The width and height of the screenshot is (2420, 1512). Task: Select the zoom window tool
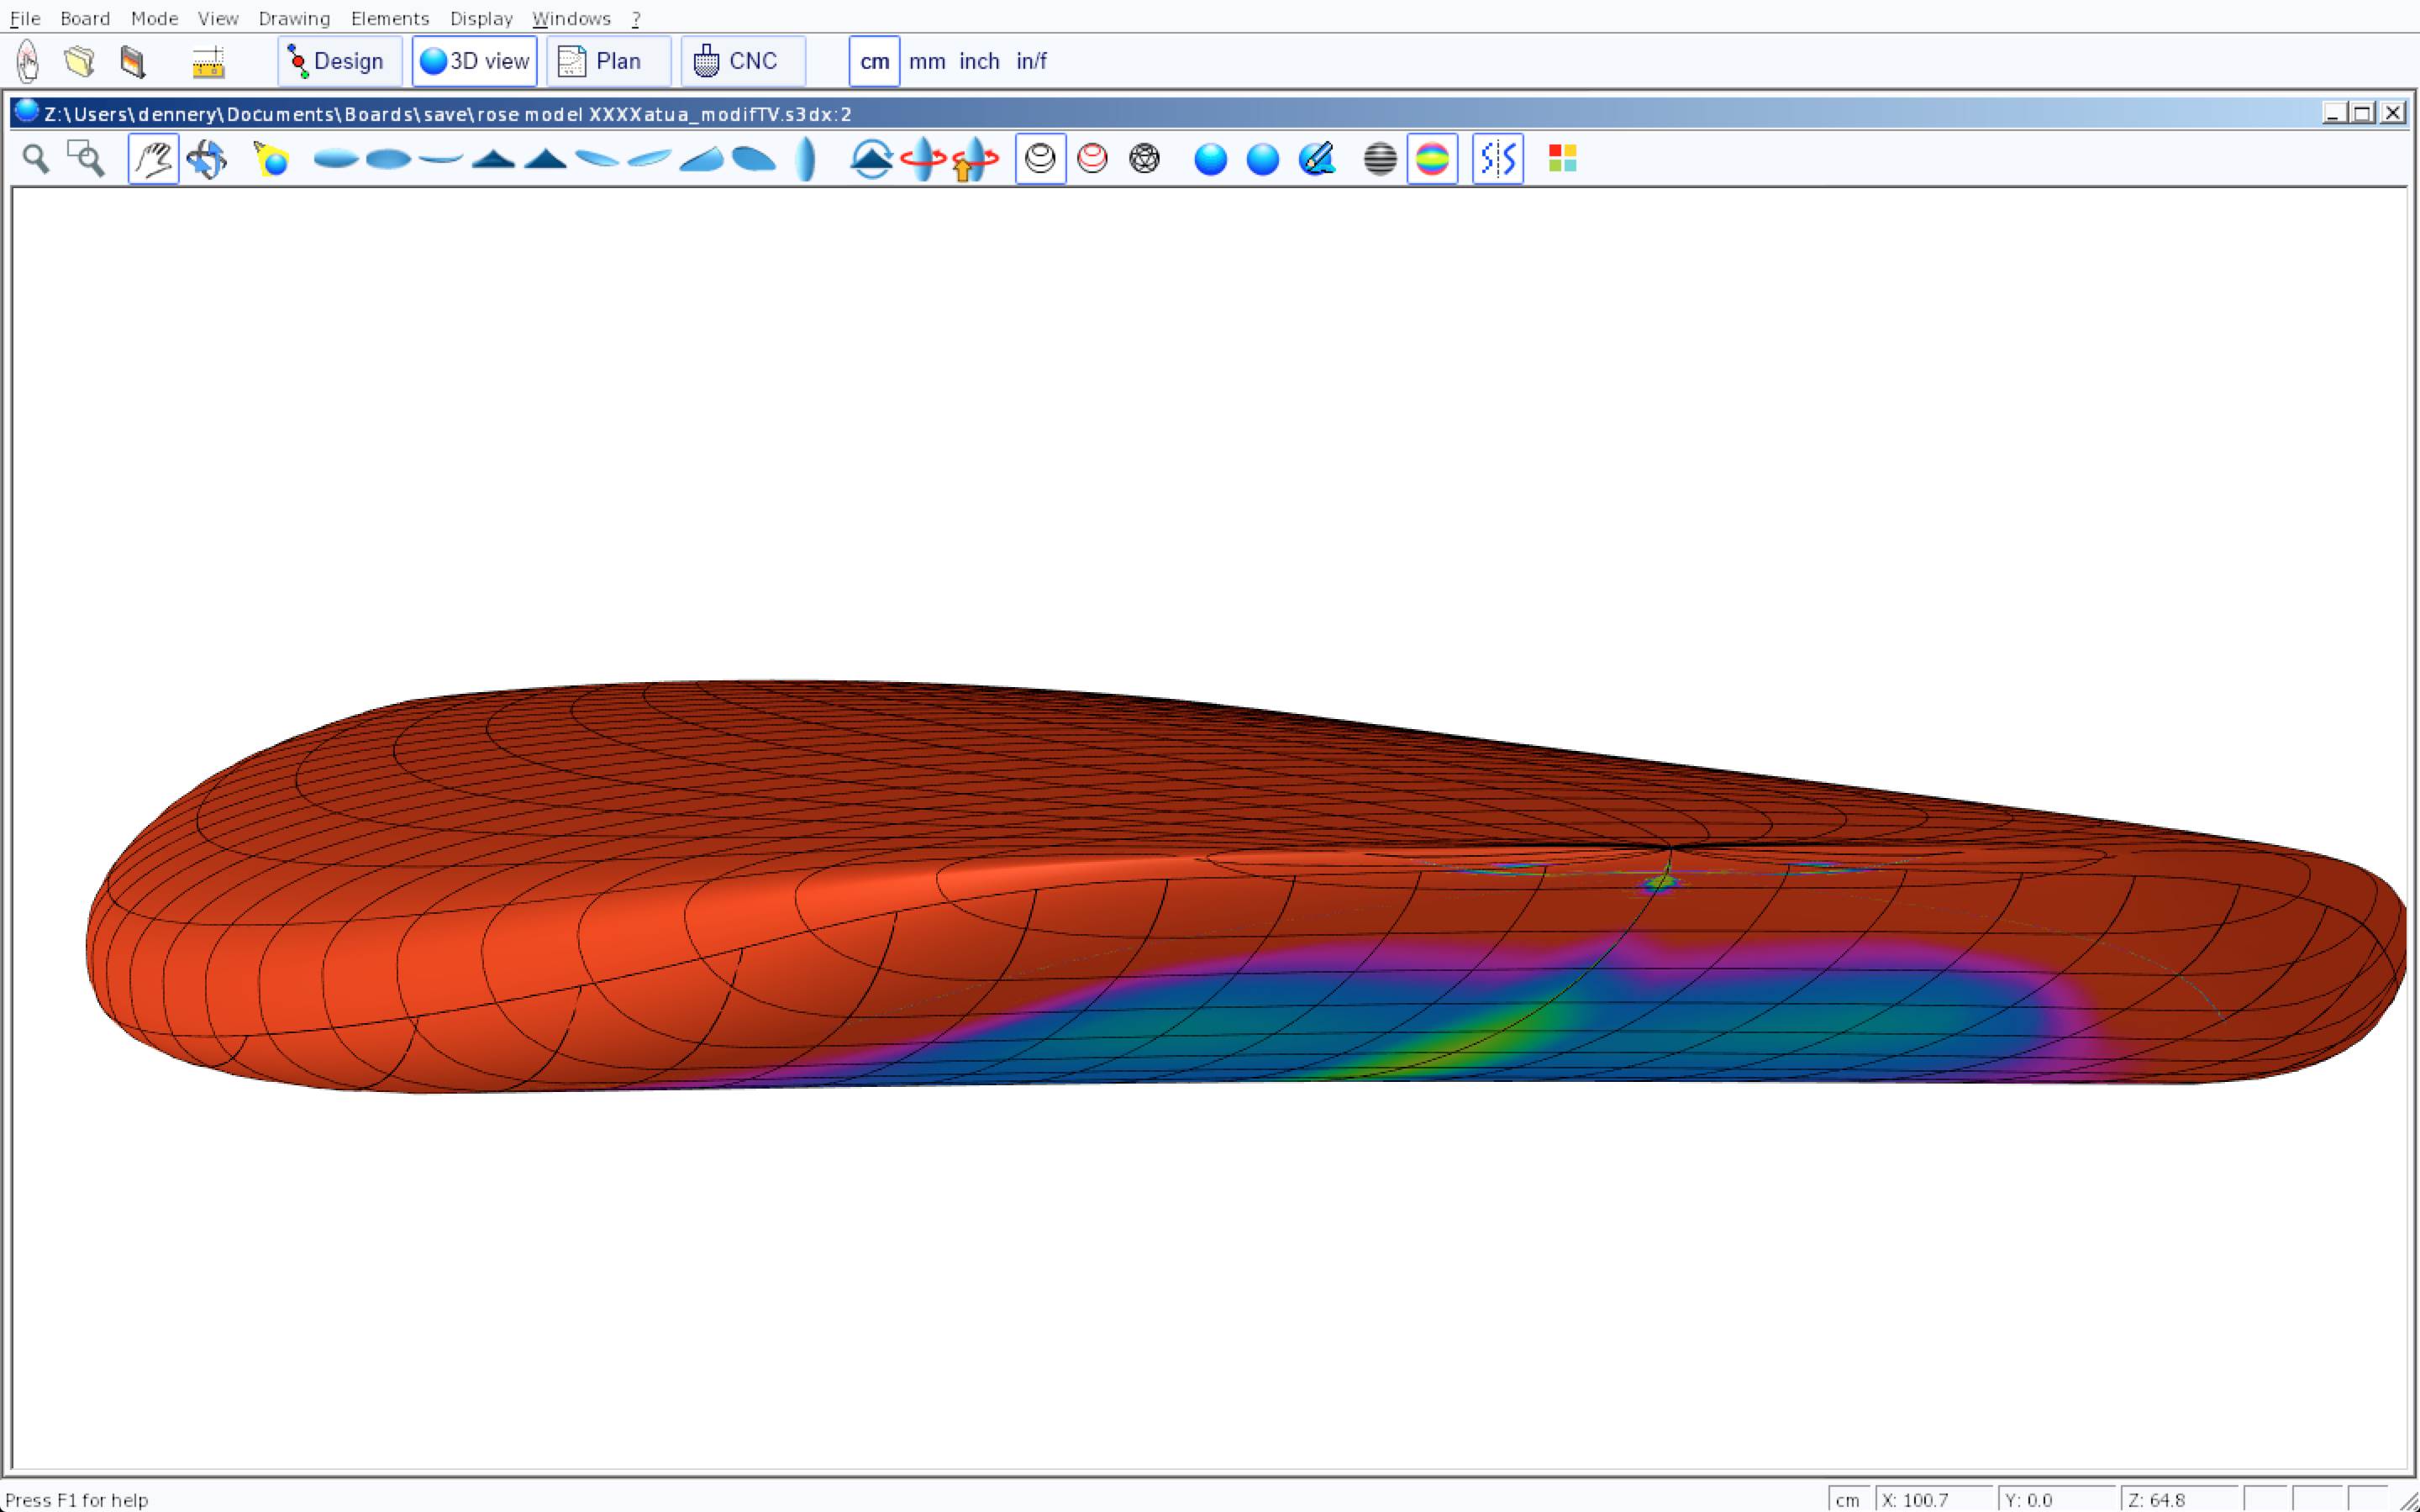[x=86, y=159]
